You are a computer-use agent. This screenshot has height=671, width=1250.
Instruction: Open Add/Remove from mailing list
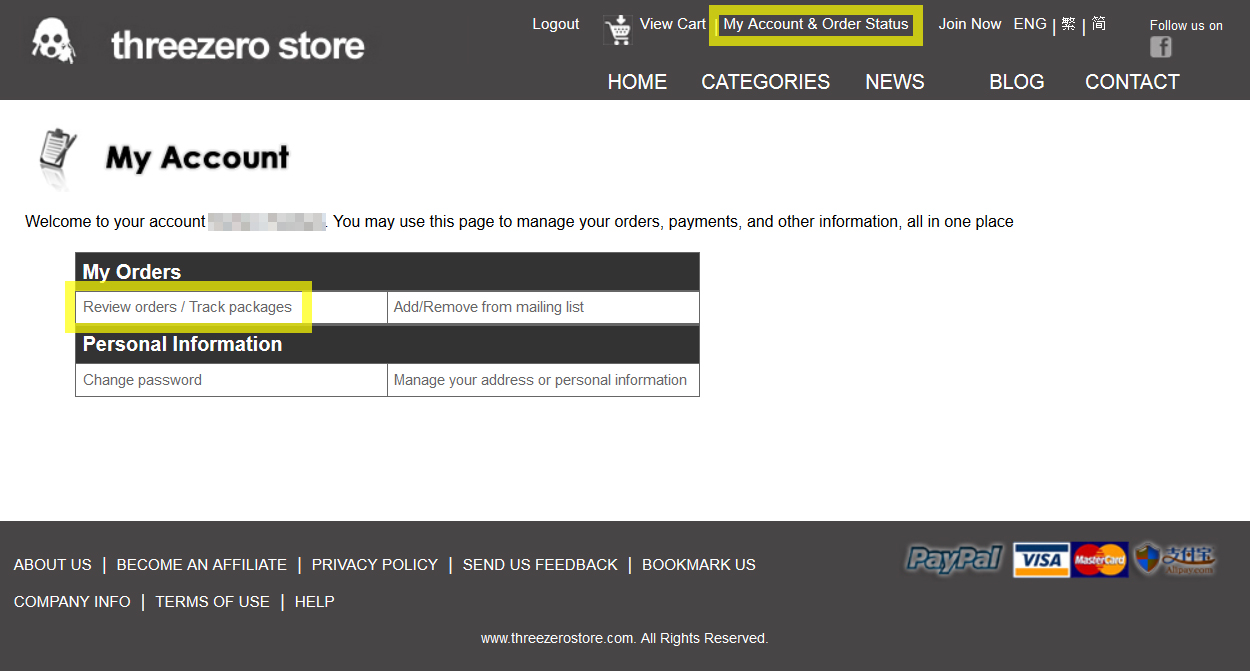pyautogui.click(x=489, y=307)
